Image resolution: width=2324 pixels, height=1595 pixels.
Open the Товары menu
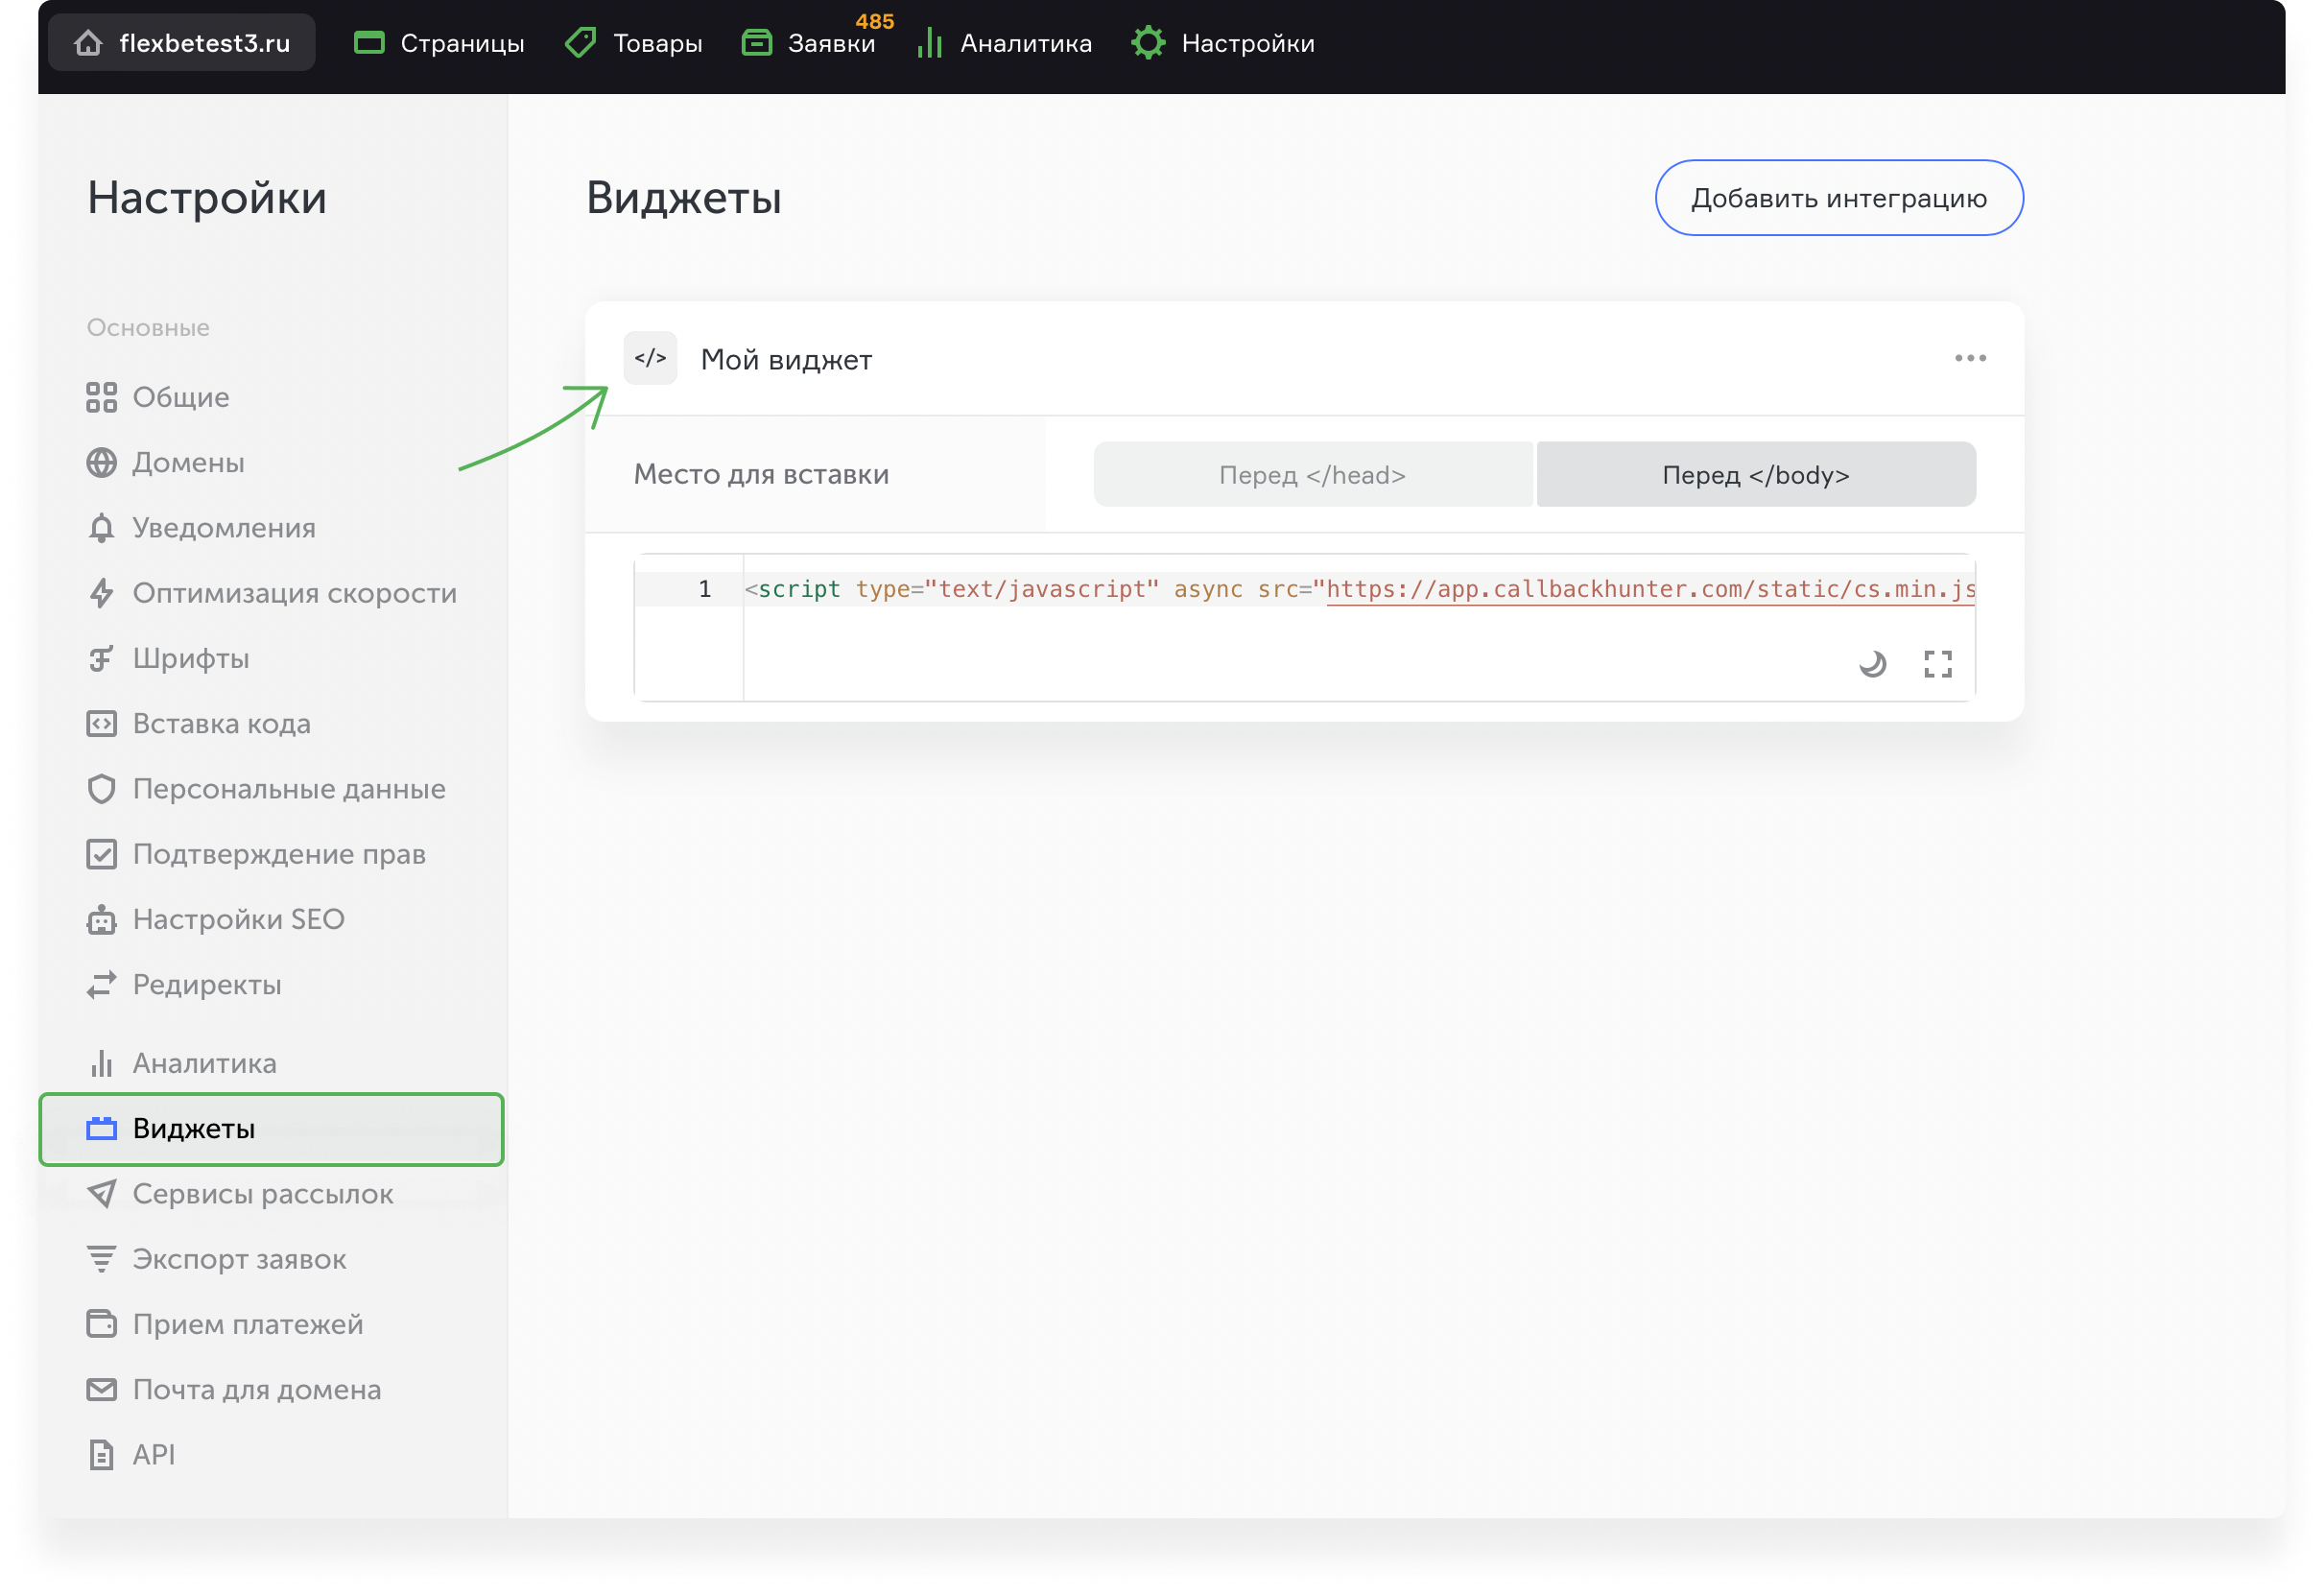coord(634,43)
